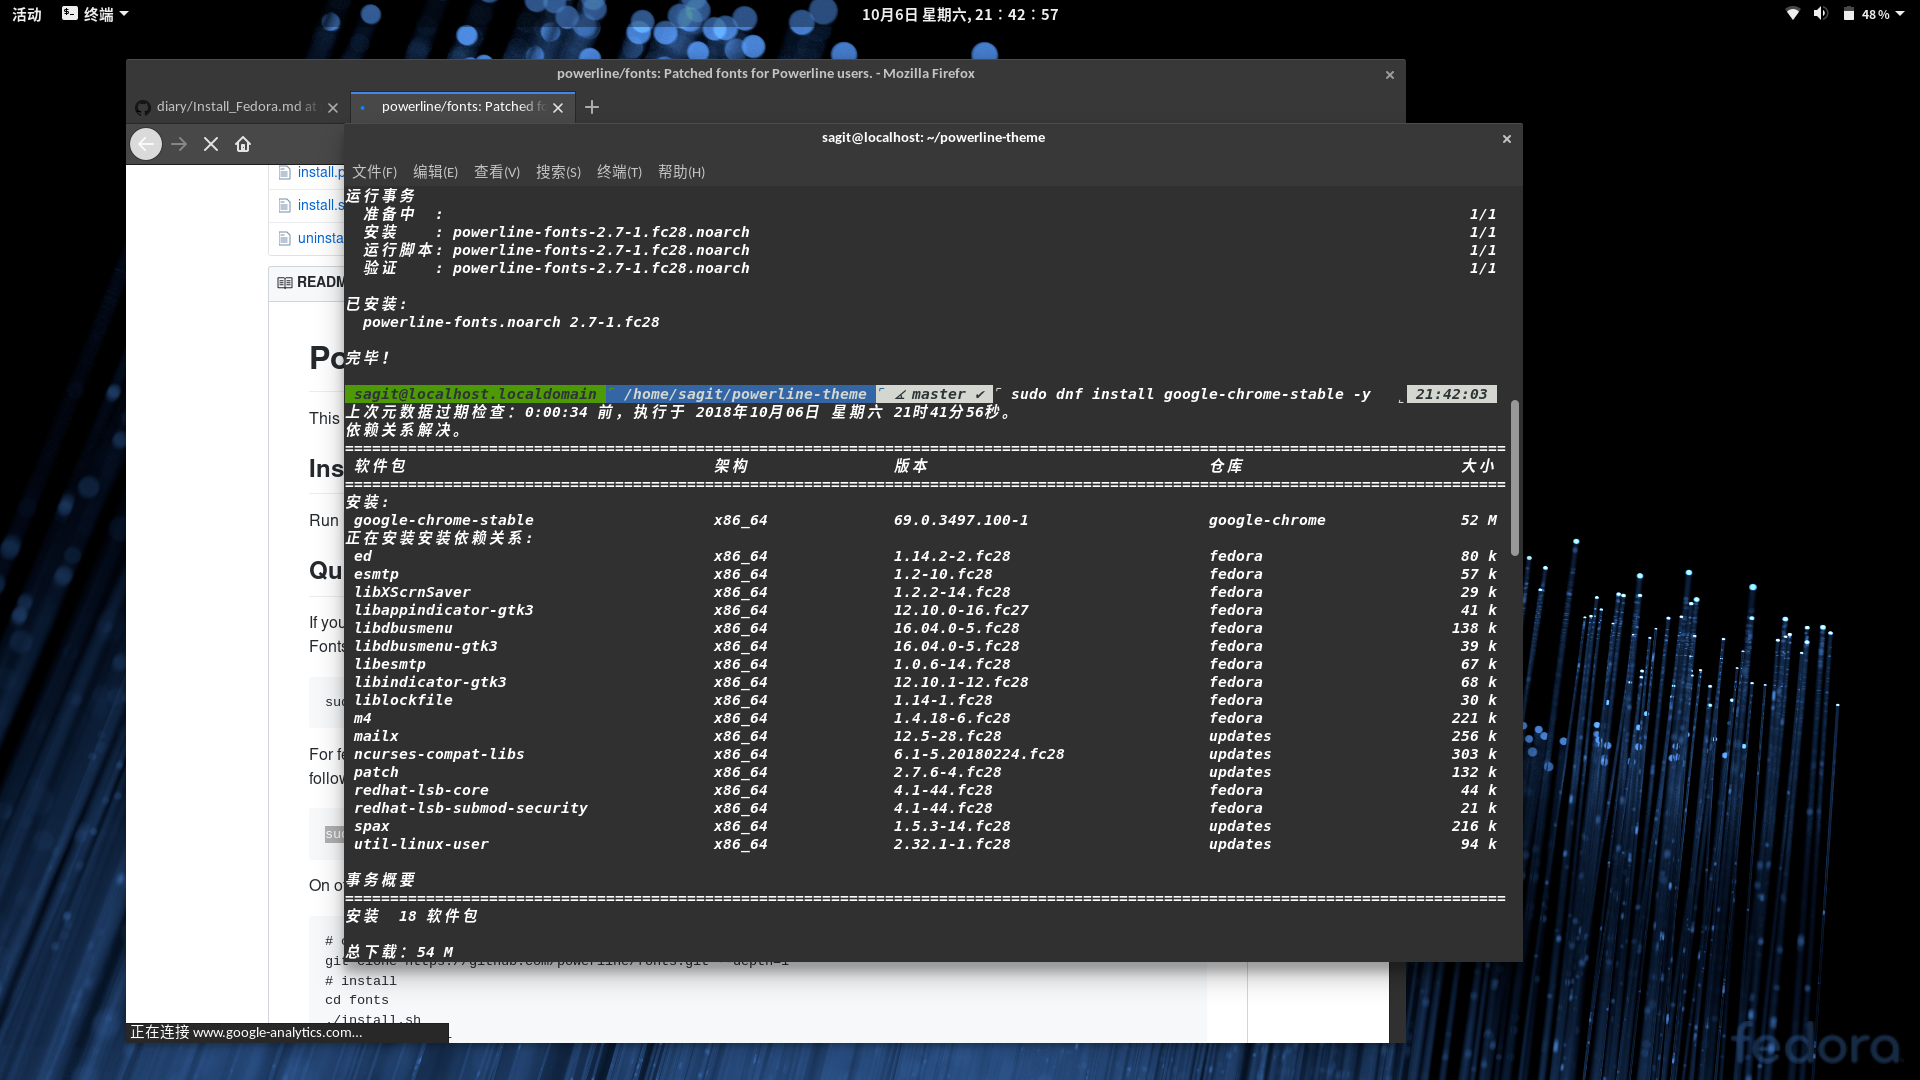Expand the 终端 application menu

(96, 14)
